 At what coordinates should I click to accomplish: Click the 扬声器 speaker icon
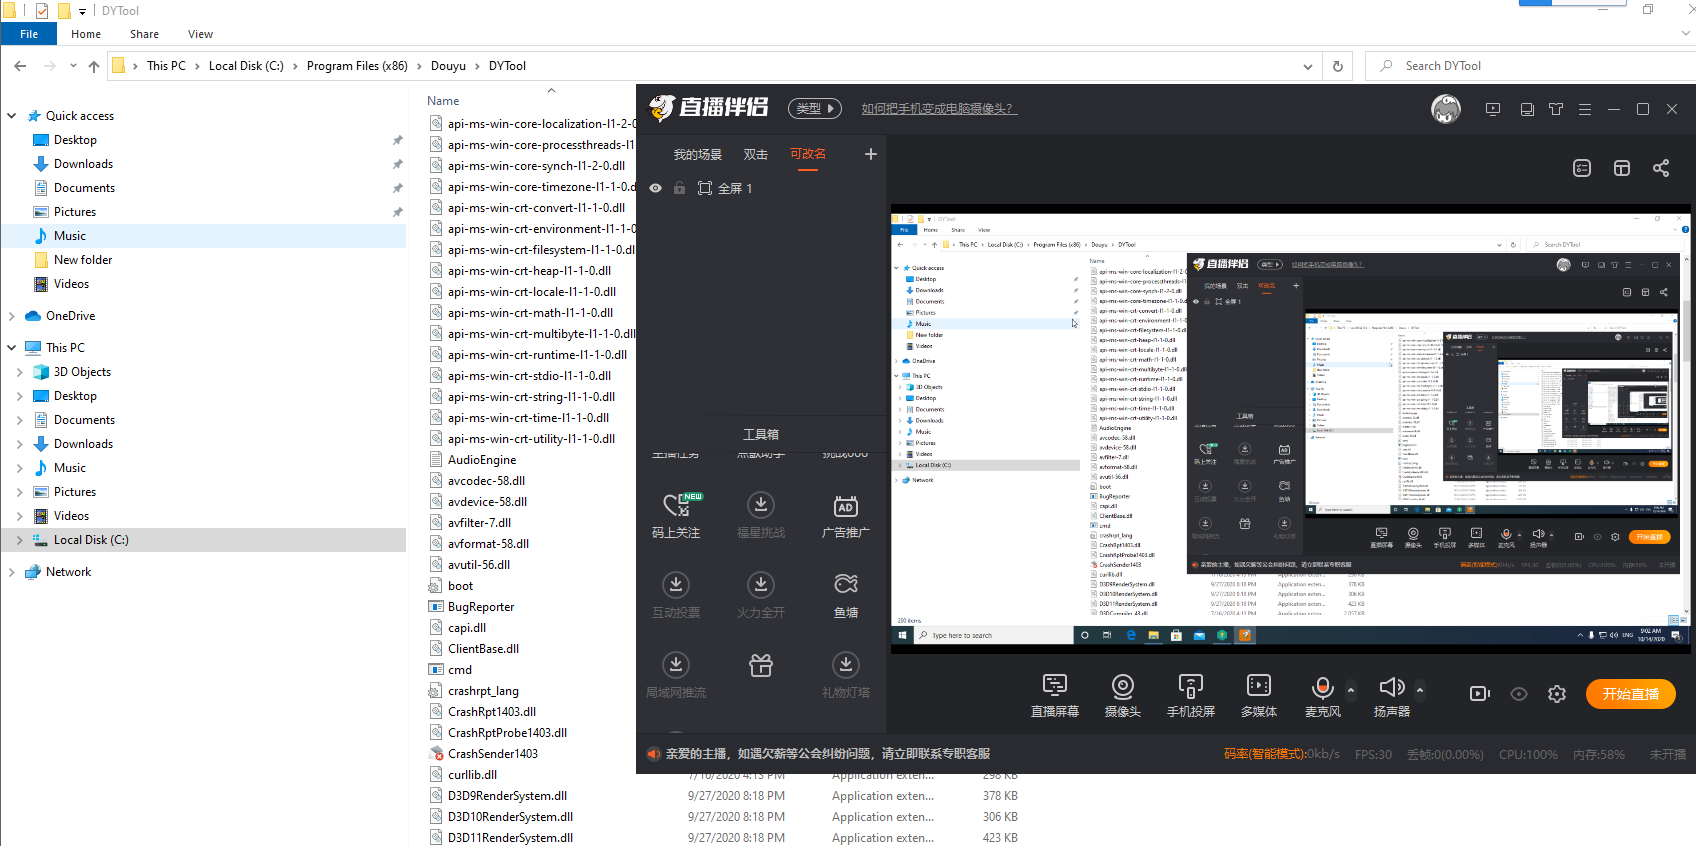(1391, 687)
